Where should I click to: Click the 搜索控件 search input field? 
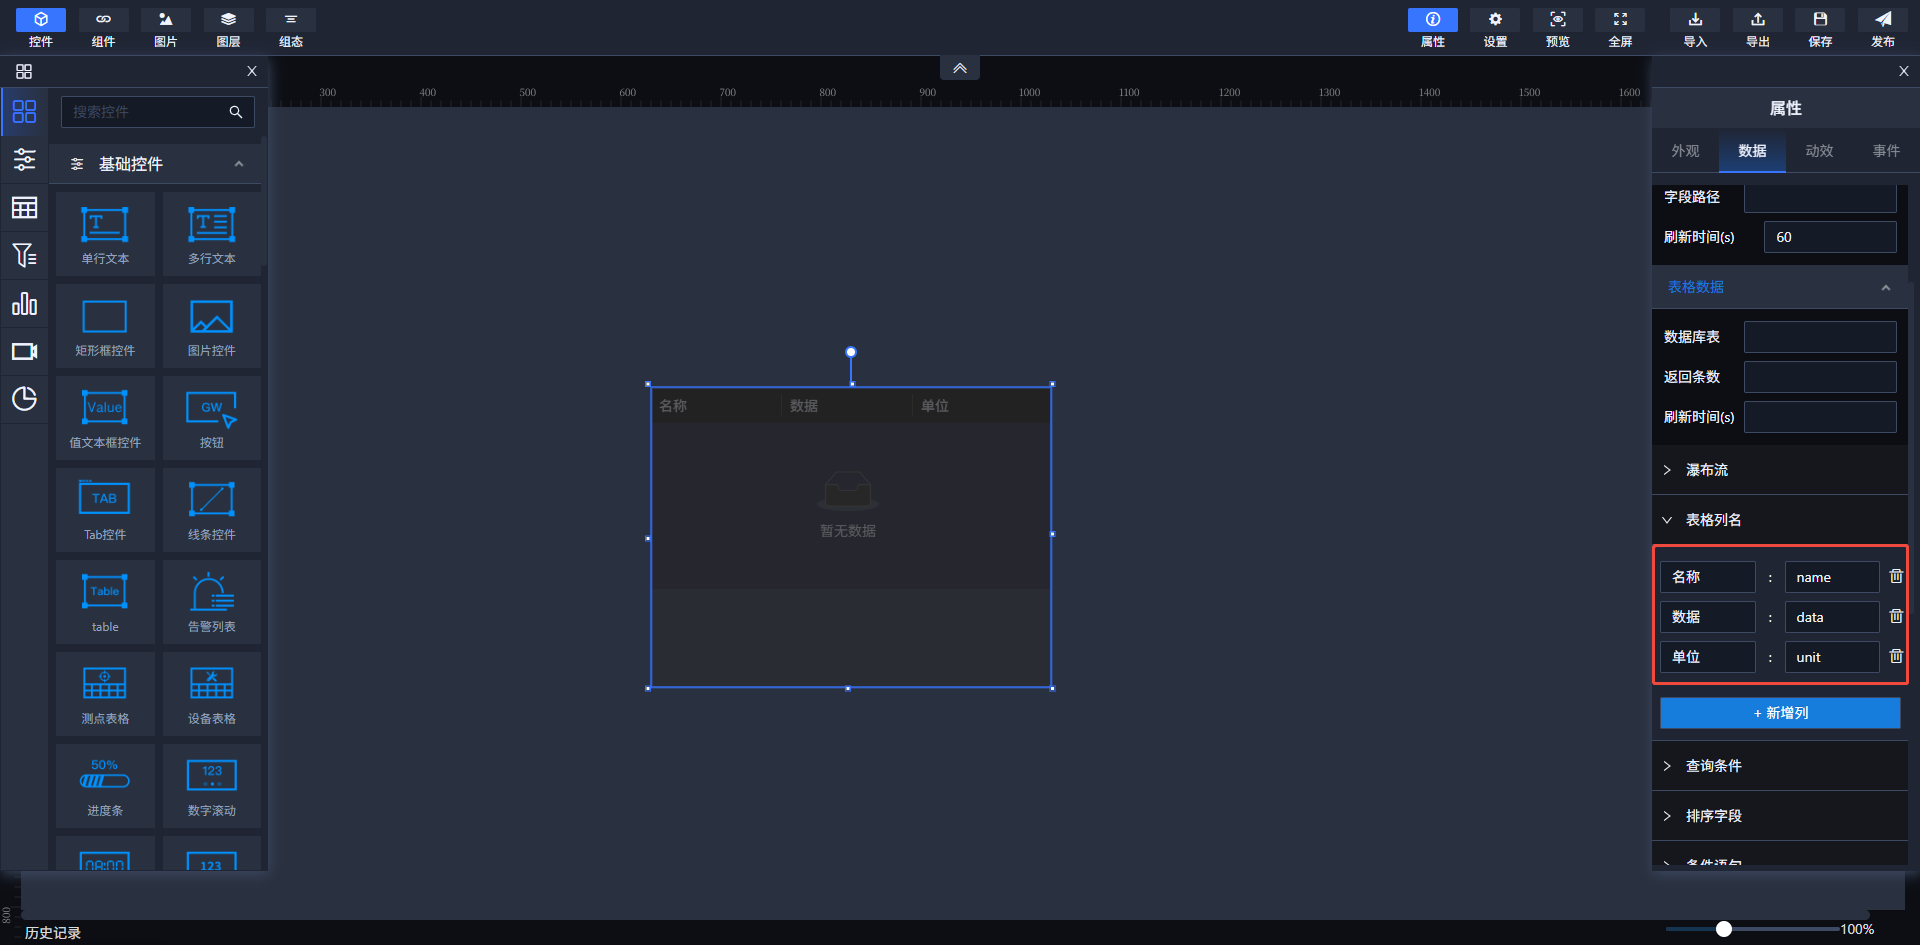coord(145,112)
